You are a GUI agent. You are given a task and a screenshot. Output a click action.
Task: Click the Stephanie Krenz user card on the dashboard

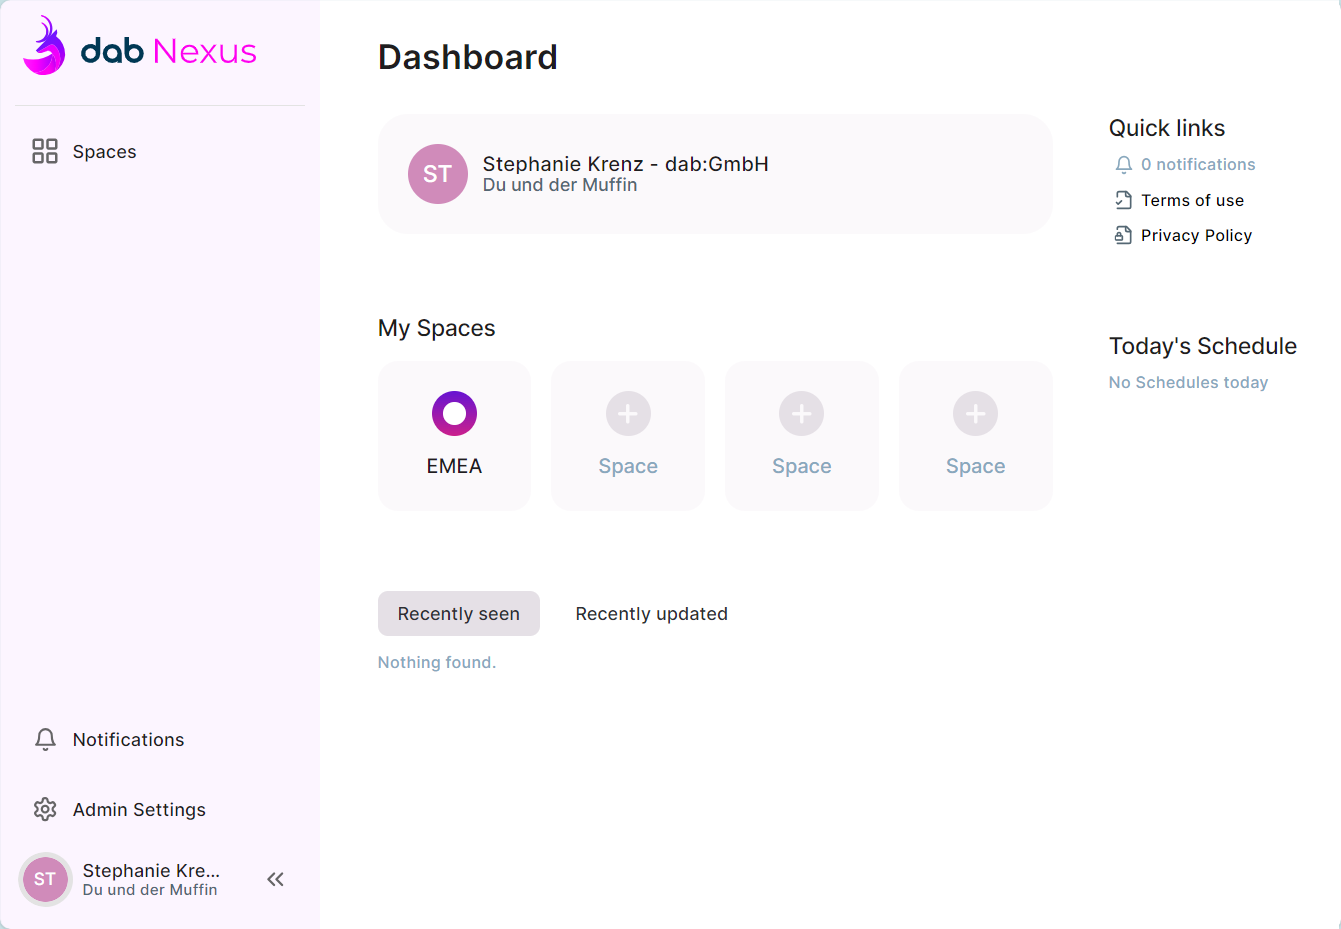tap(715, 174)
